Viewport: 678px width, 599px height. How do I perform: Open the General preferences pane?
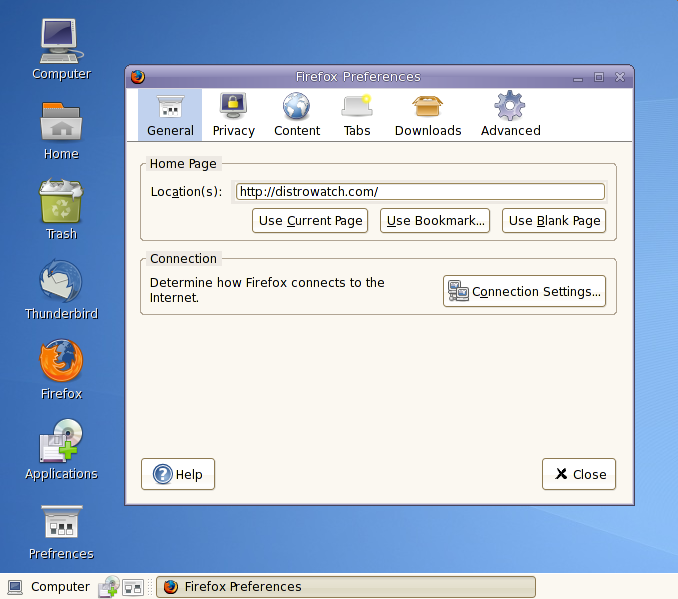click(170, 115)
